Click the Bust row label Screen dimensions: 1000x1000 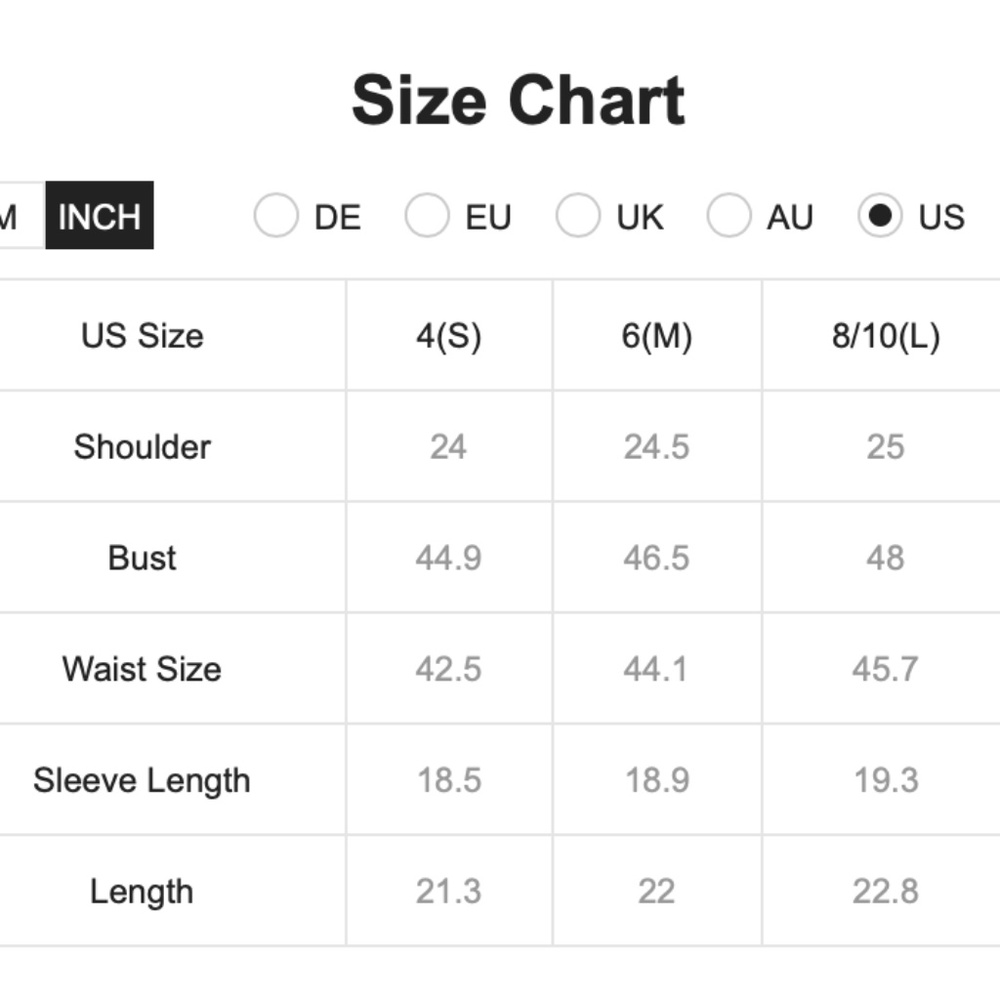(x=142, y=557)
